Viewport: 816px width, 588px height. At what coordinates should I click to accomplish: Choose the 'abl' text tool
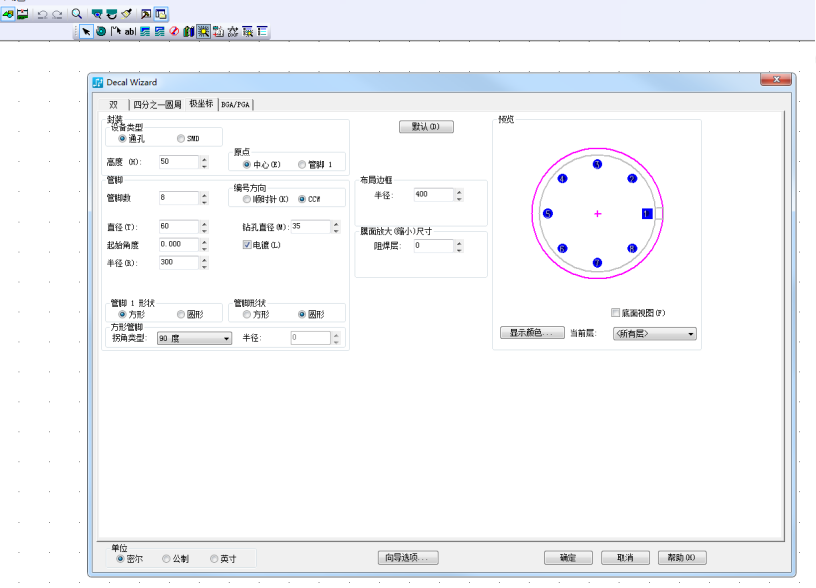point(130,32)
